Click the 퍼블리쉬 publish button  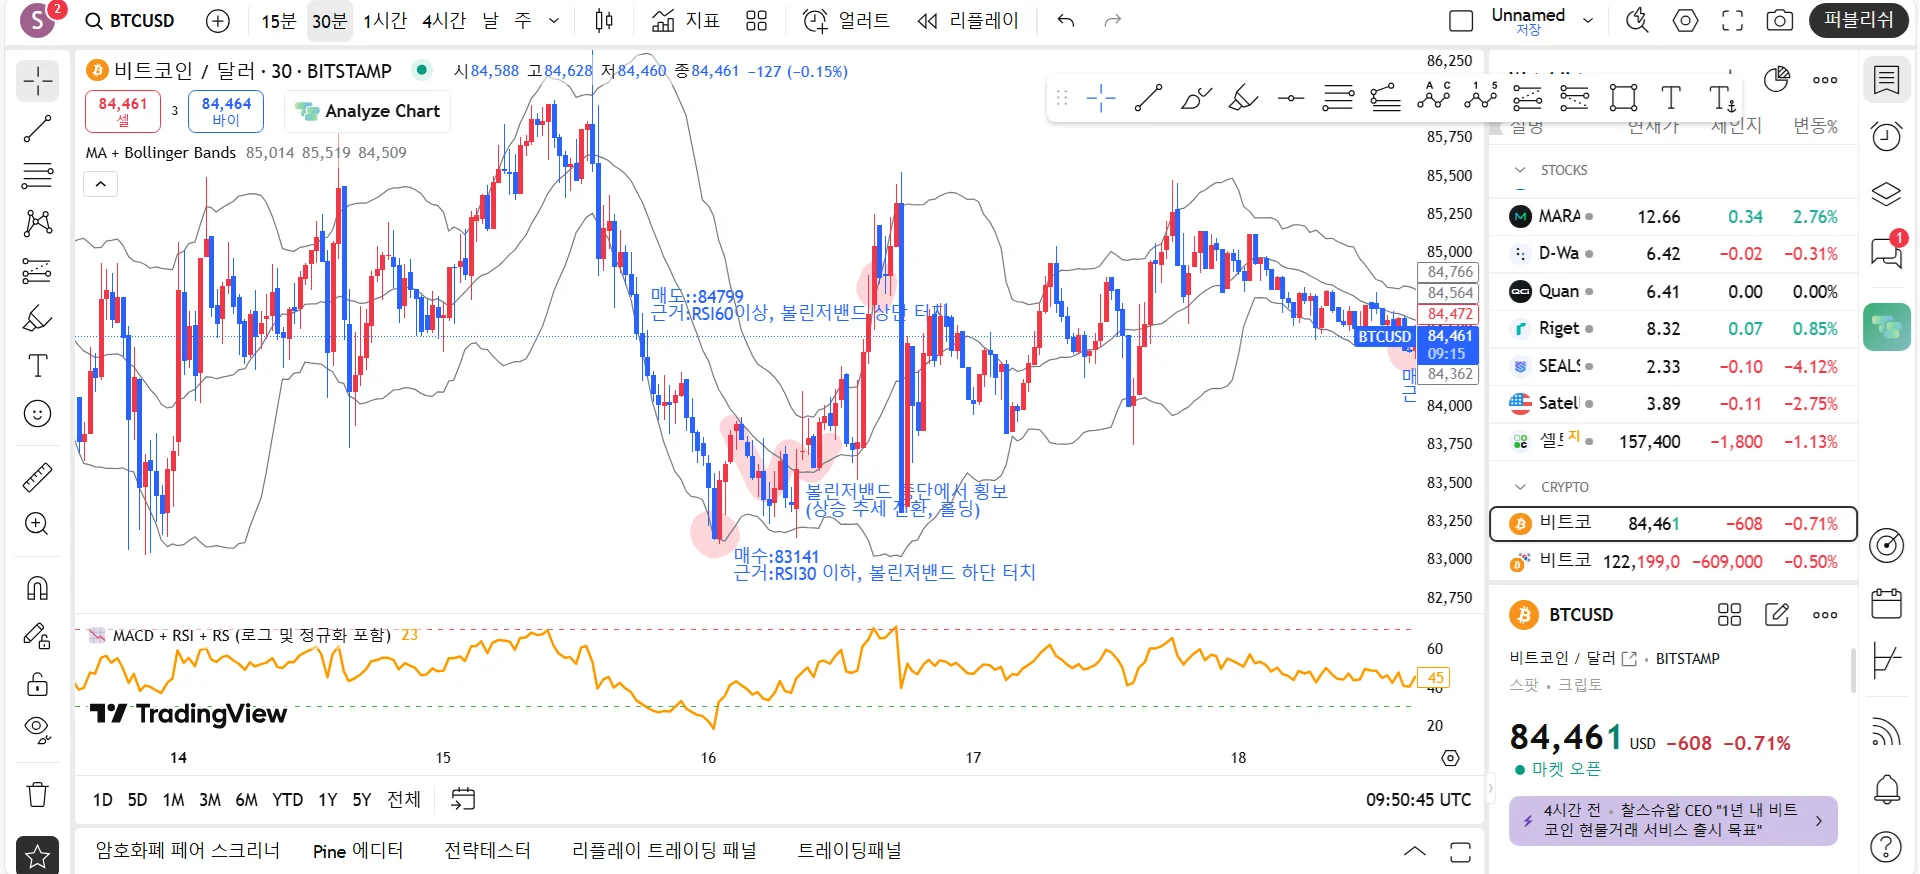click(1858, 20)
